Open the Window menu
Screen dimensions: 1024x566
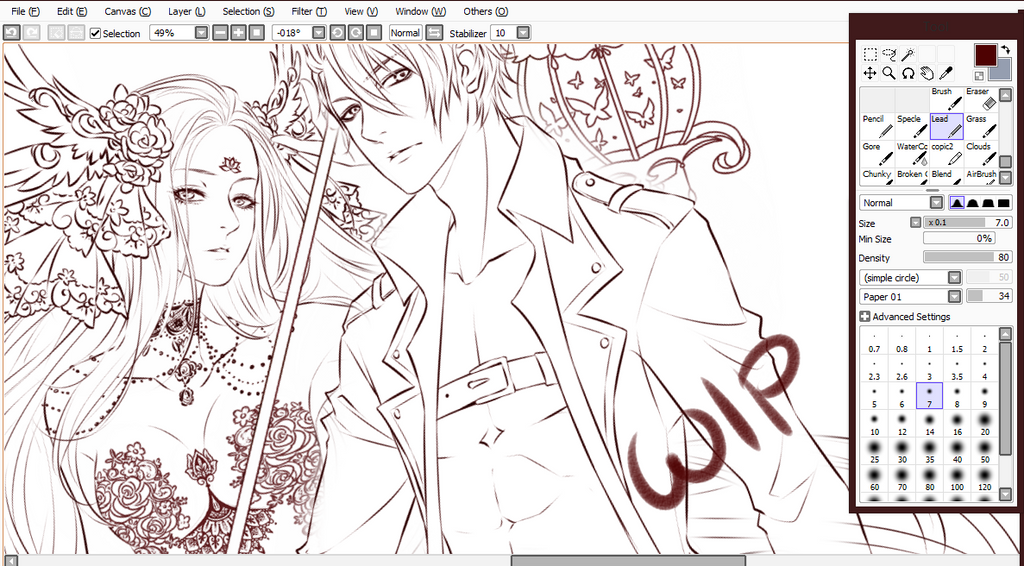coord(421,11)
